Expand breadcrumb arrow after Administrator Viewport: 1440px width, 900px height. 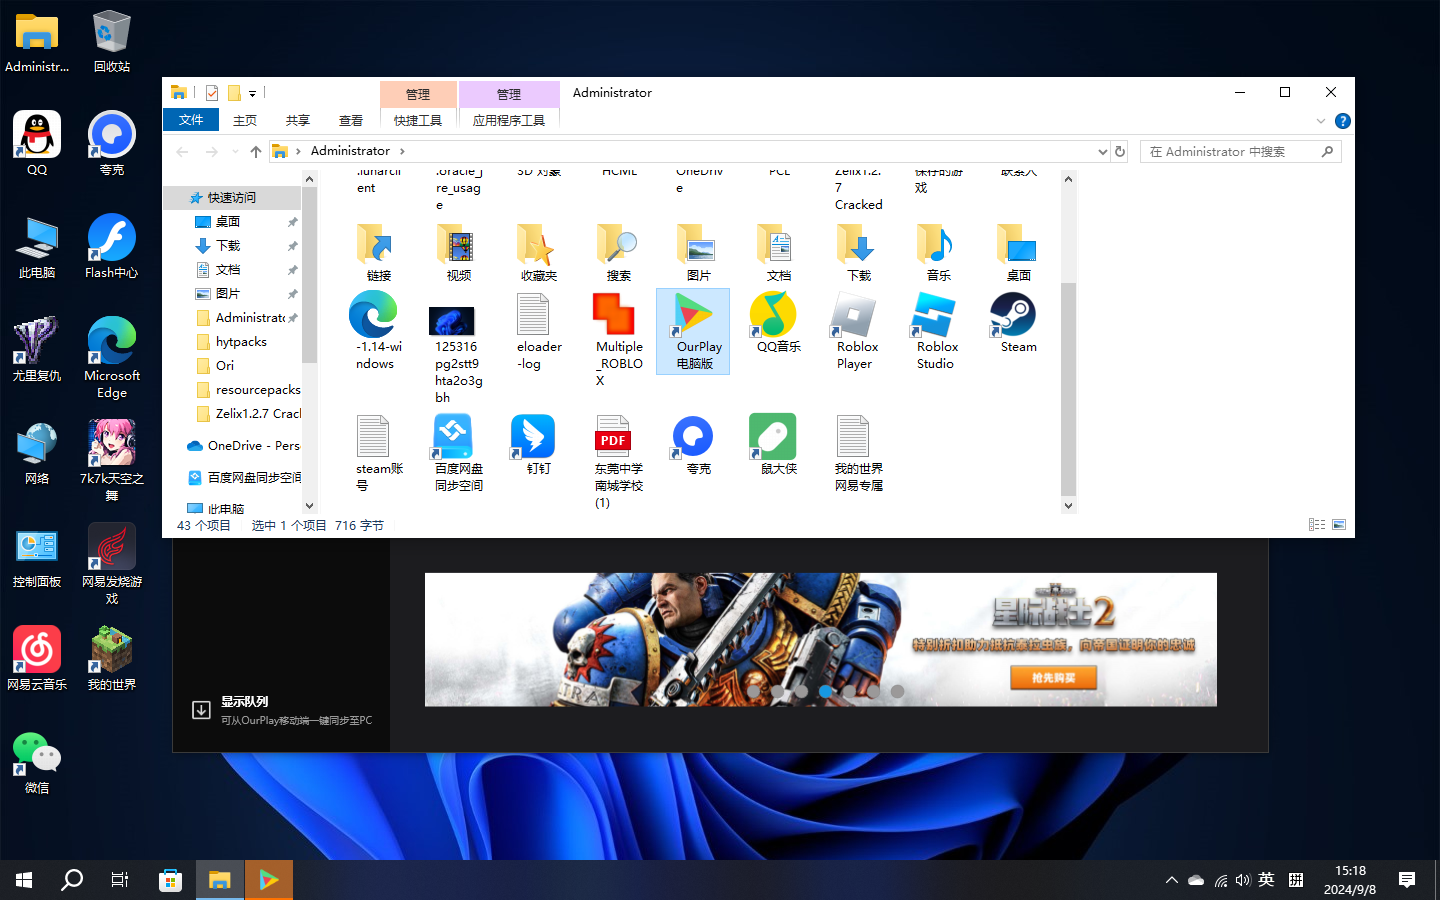(x=402, y=151)
